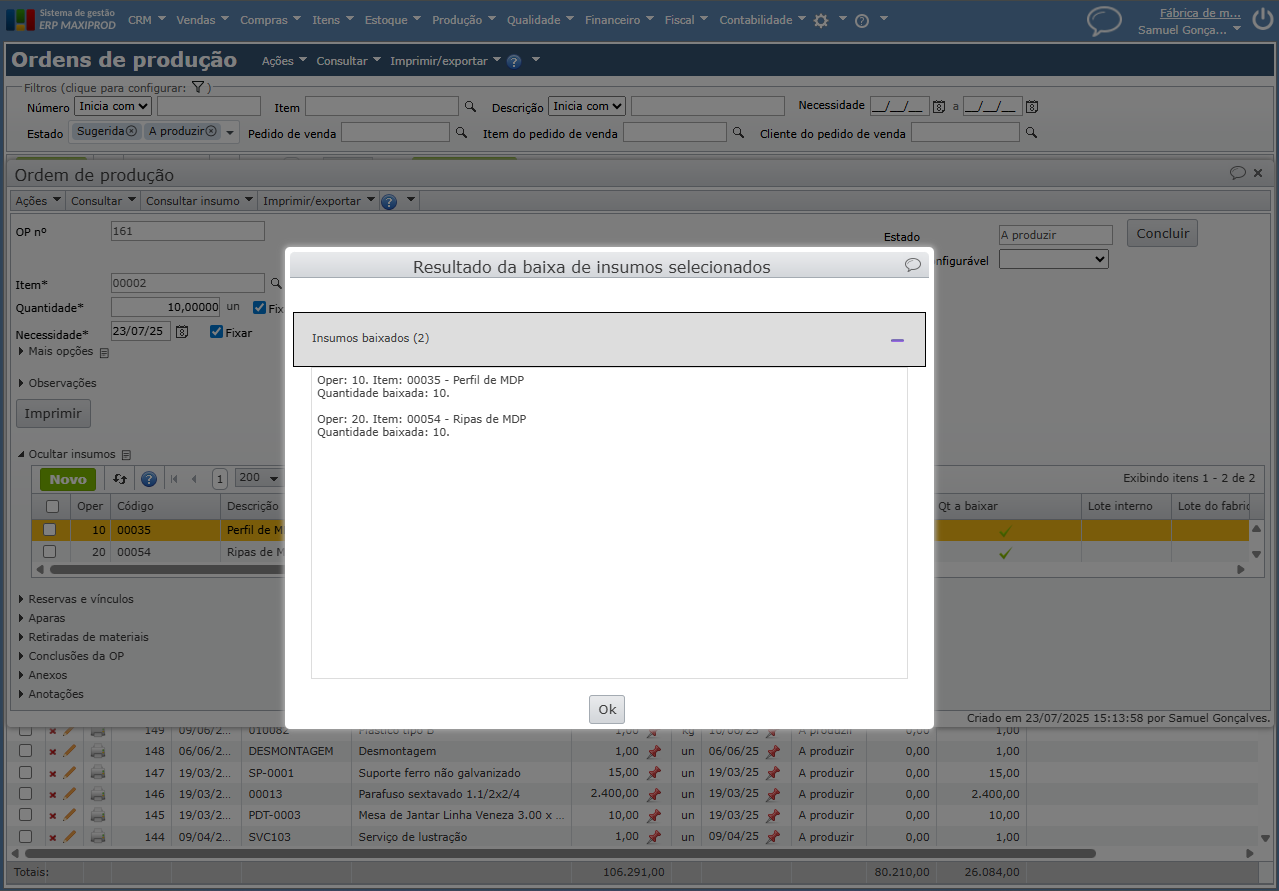This screenshot has width=1279, height=891.
Task: Click blue help icon in Ordens de produção header
Action: pyautogui.click(x=514, y=61)
